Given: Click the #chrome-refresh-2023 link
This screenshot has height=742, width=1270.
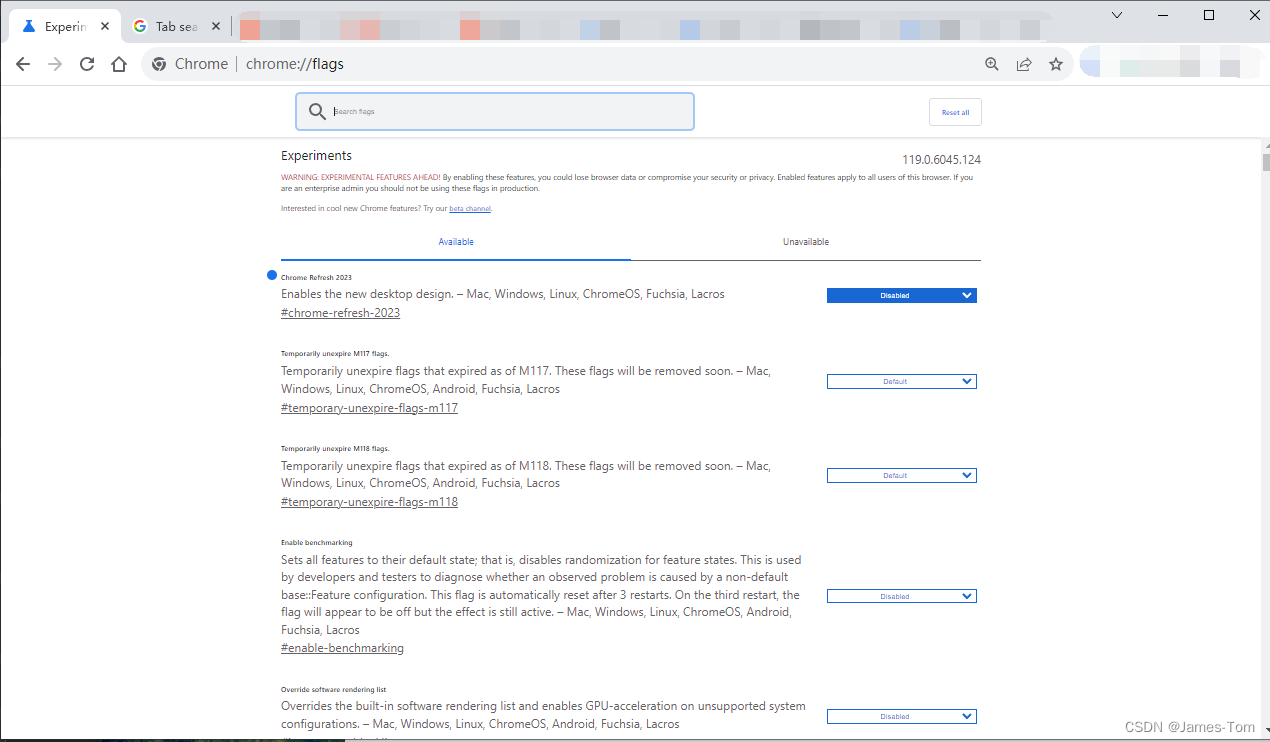Looking at the screenshot, I should 340,313.
